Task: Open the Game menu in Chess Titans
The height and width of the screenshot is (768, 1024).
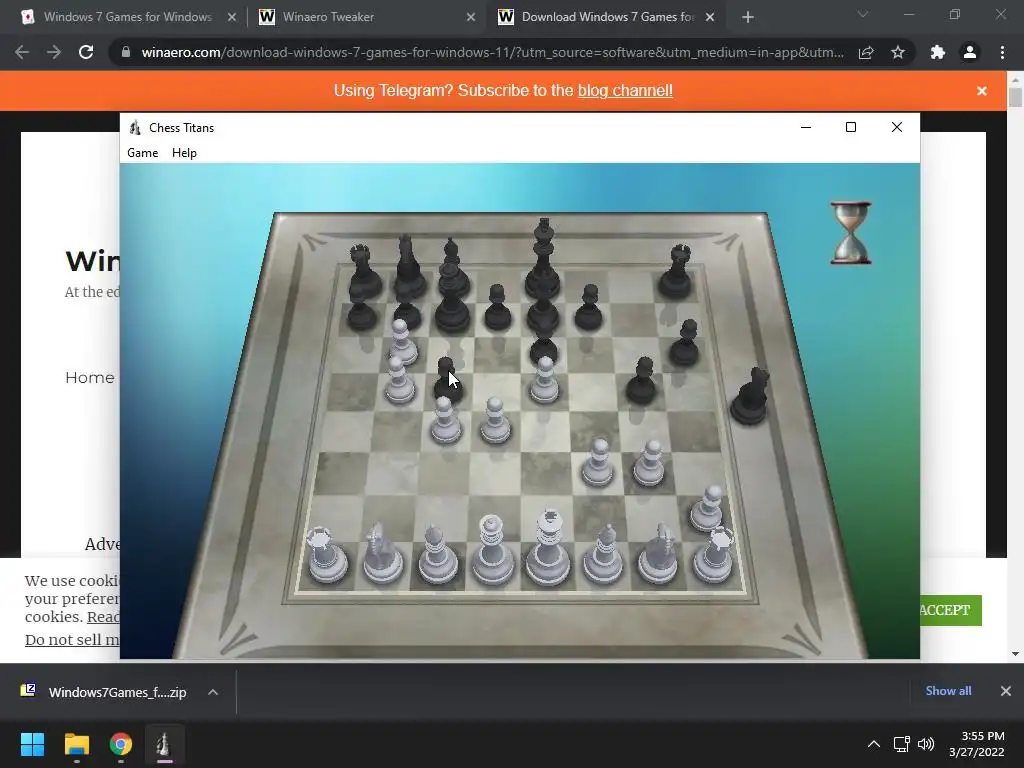Action: pos(142,153)
